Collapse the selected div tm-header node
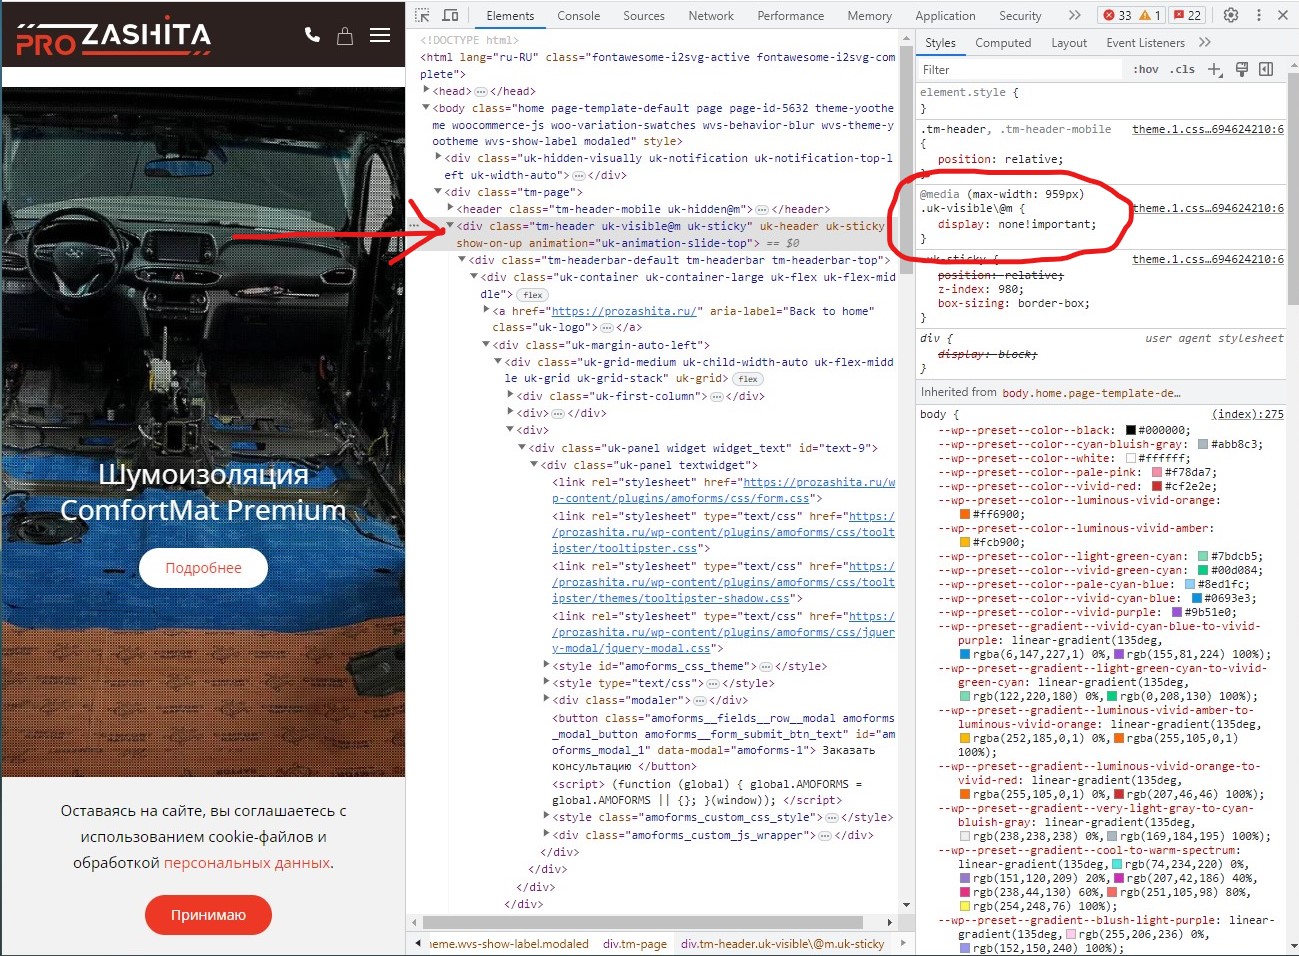Viewport: 1299px width, 956px height. coord(451,226)
